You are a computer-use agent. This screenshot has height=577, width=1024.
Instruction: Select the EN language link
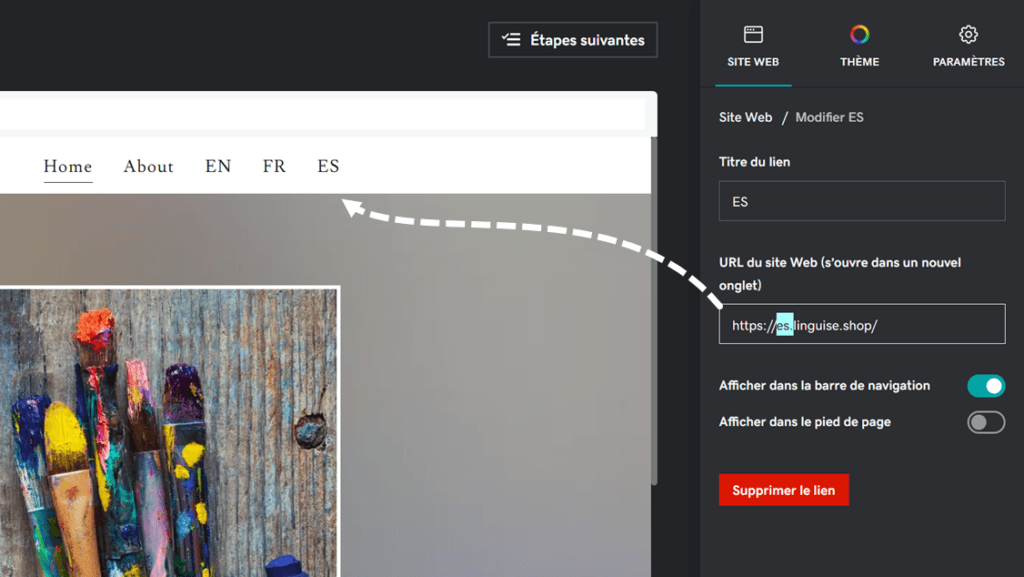[x=218, y=166]
